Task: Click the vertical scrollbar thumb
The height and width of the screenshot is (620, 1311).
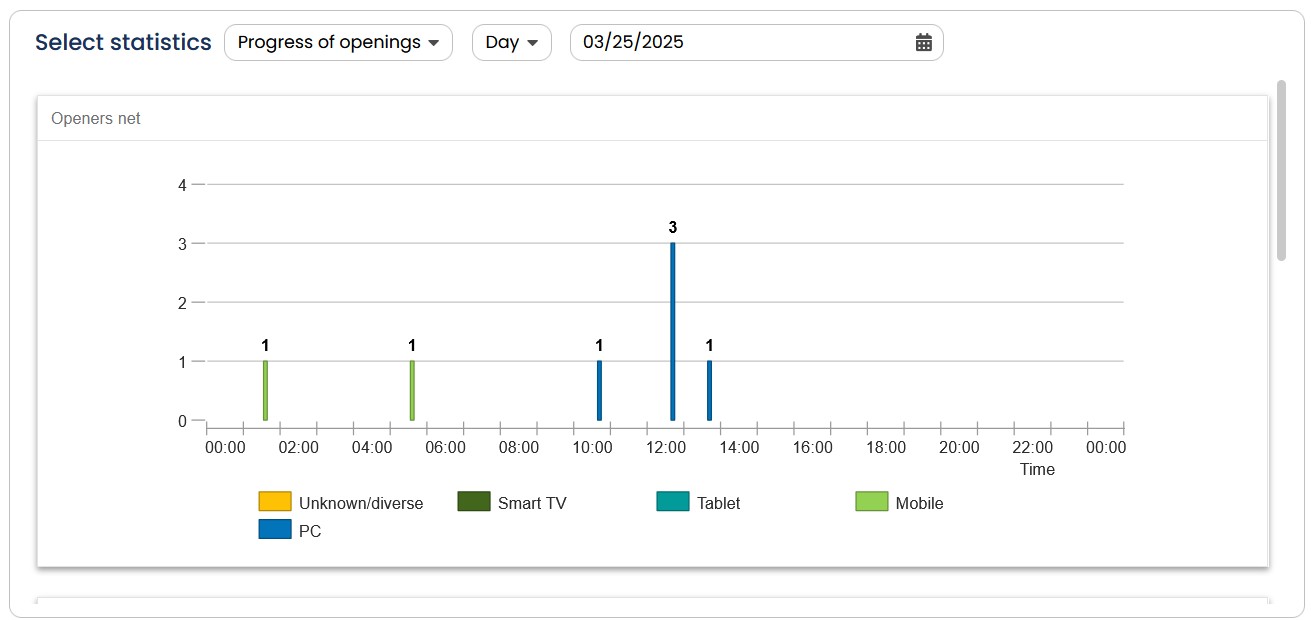Action: click(1281, 170)
